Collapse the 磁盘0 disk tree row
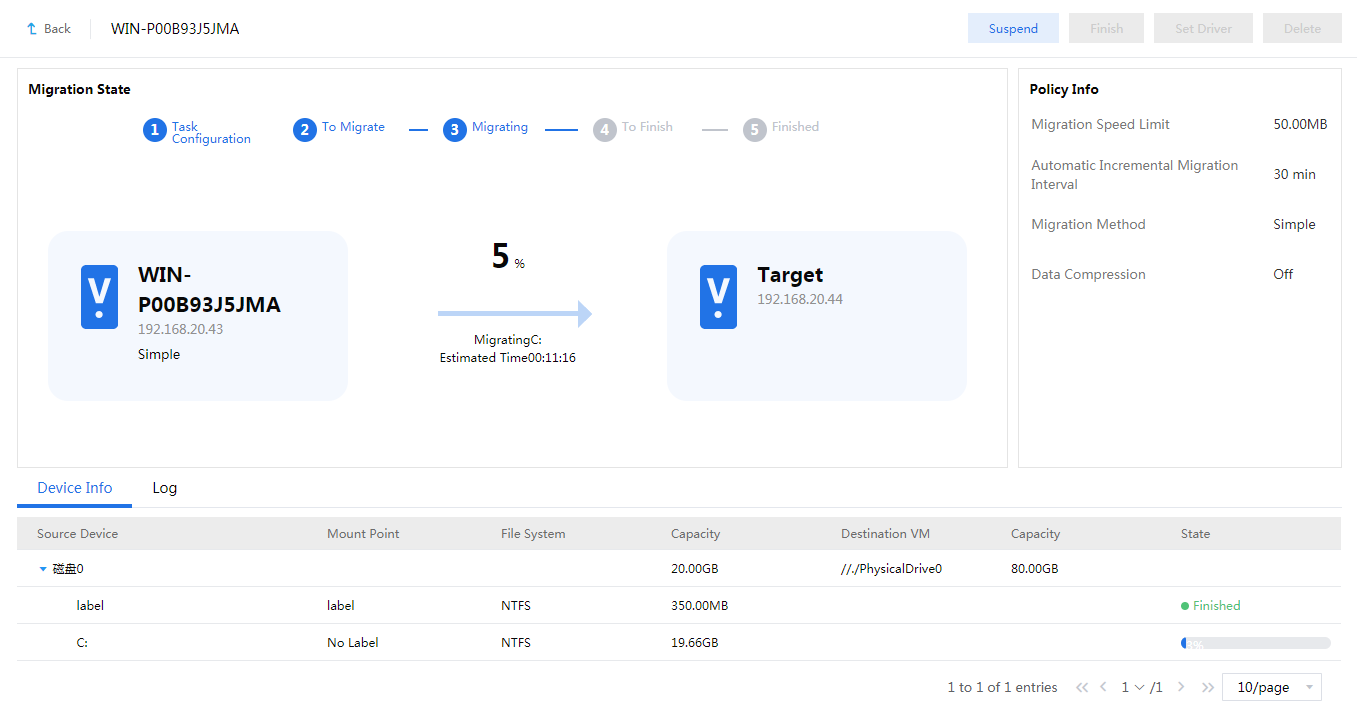Screen dimensions: 1357x724 [x=43, y=569]
